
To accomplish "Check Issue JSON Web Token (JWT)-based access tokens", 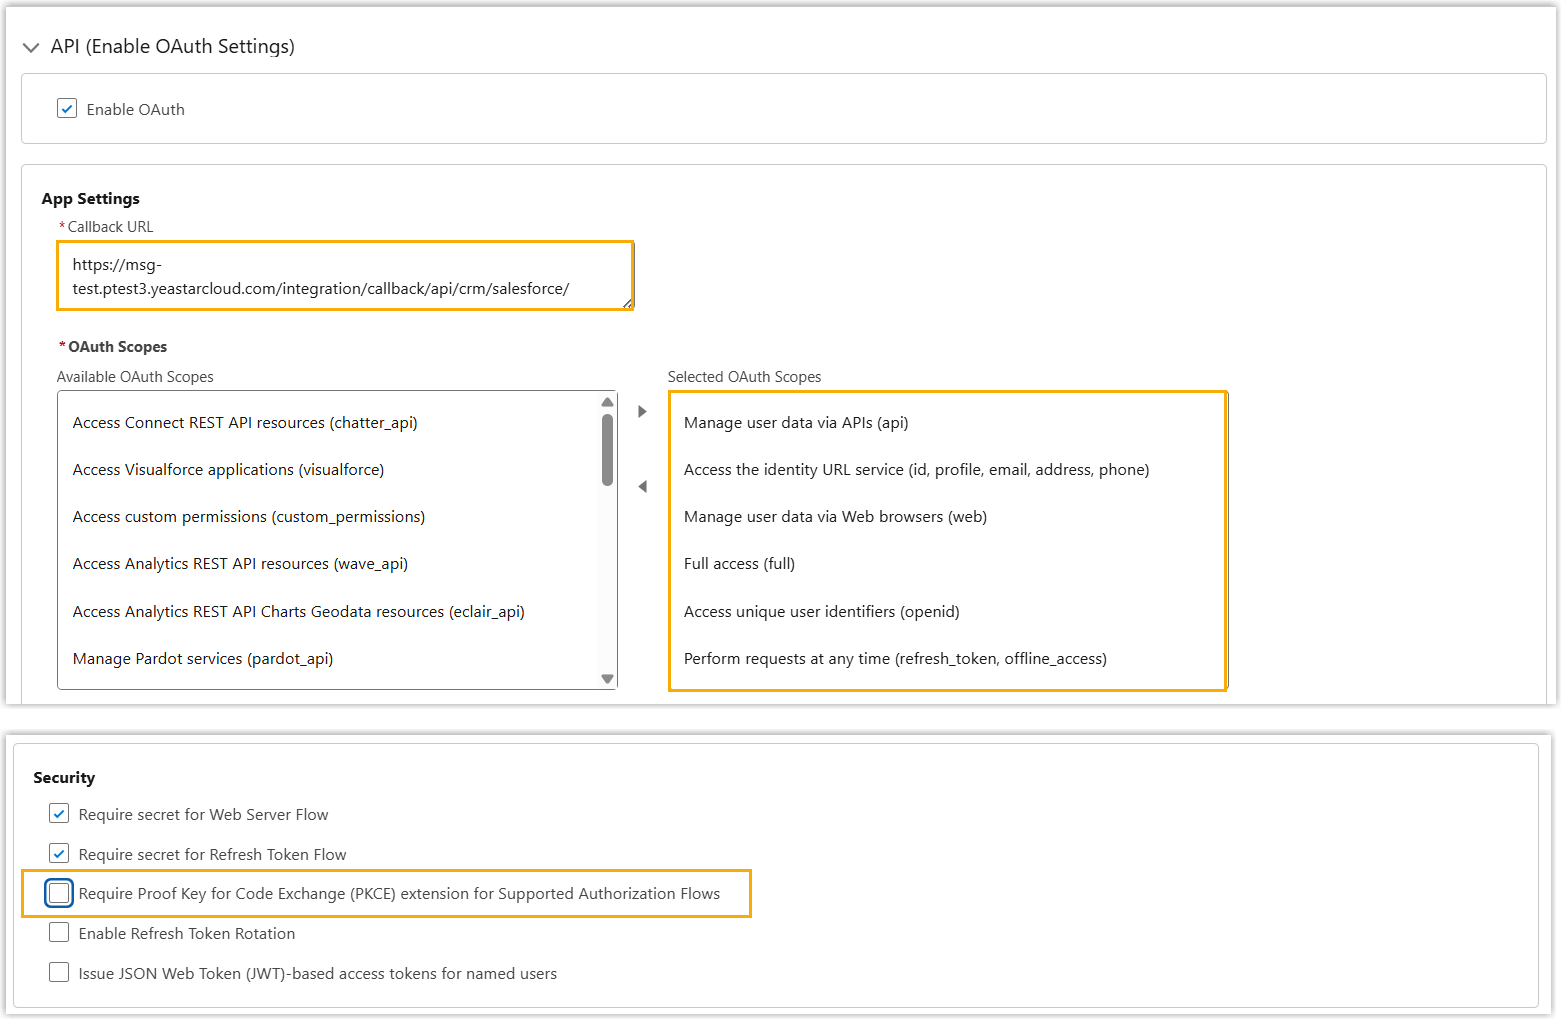I will click(59, 973).
